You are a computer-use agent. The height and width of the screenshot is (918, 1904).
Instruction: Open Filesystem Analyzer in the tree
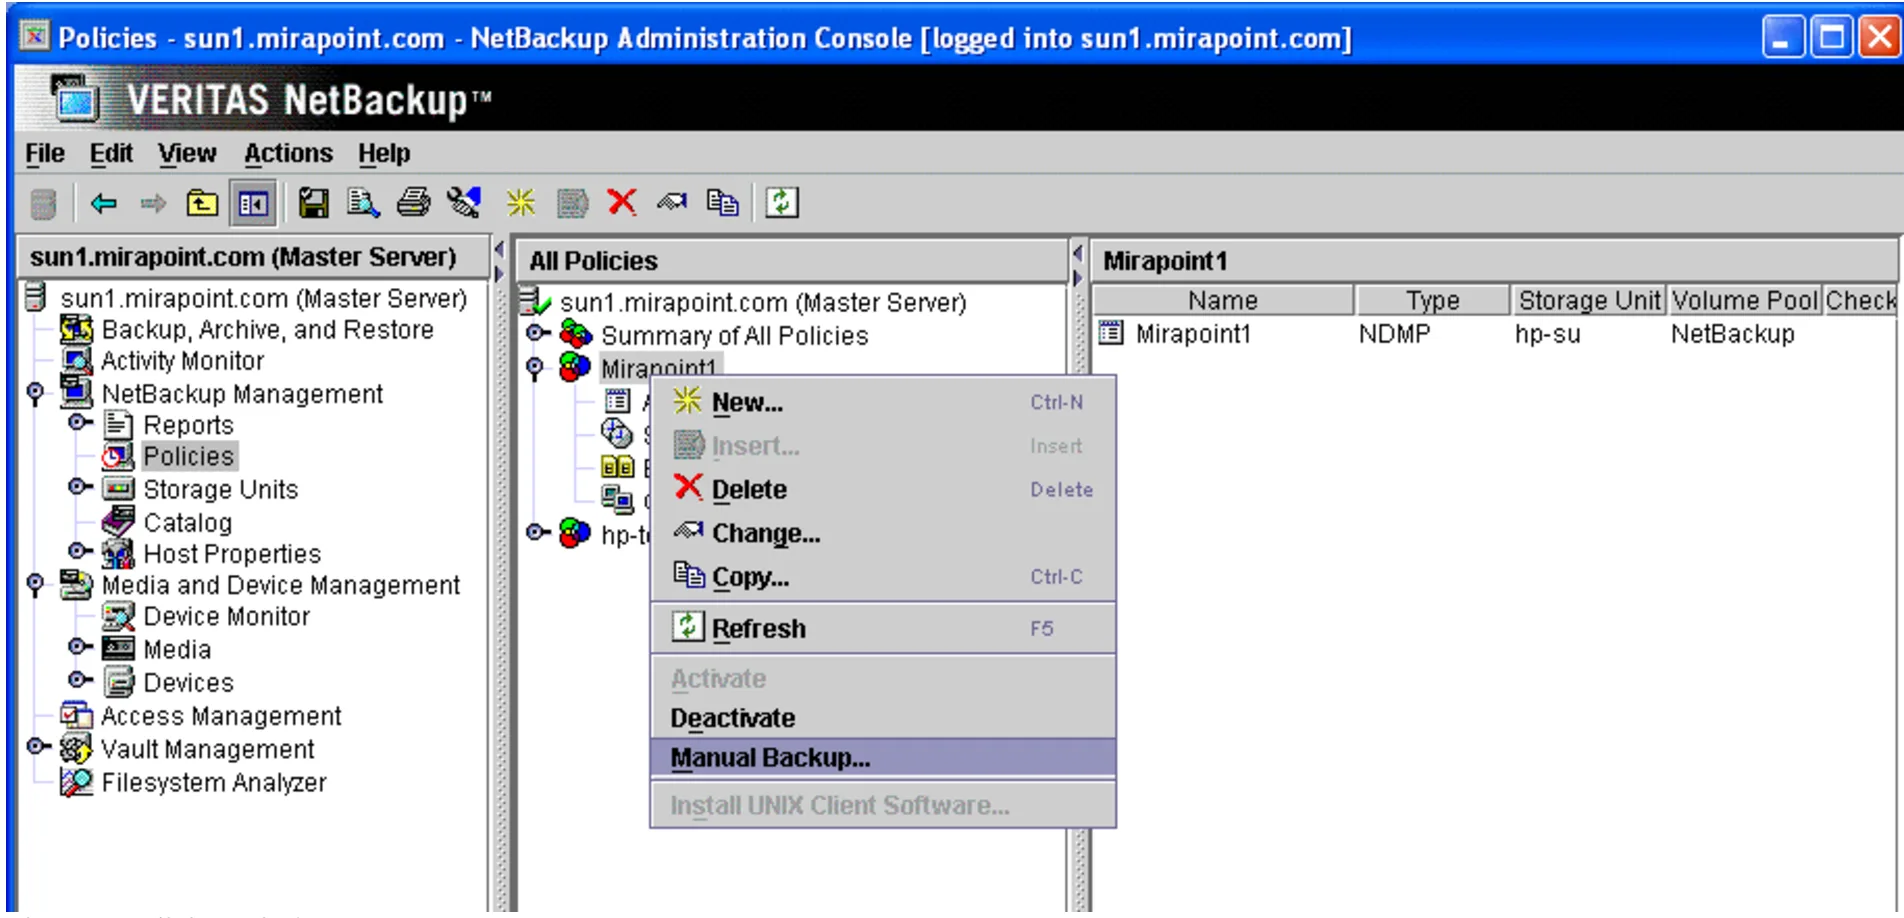point(214,783)
